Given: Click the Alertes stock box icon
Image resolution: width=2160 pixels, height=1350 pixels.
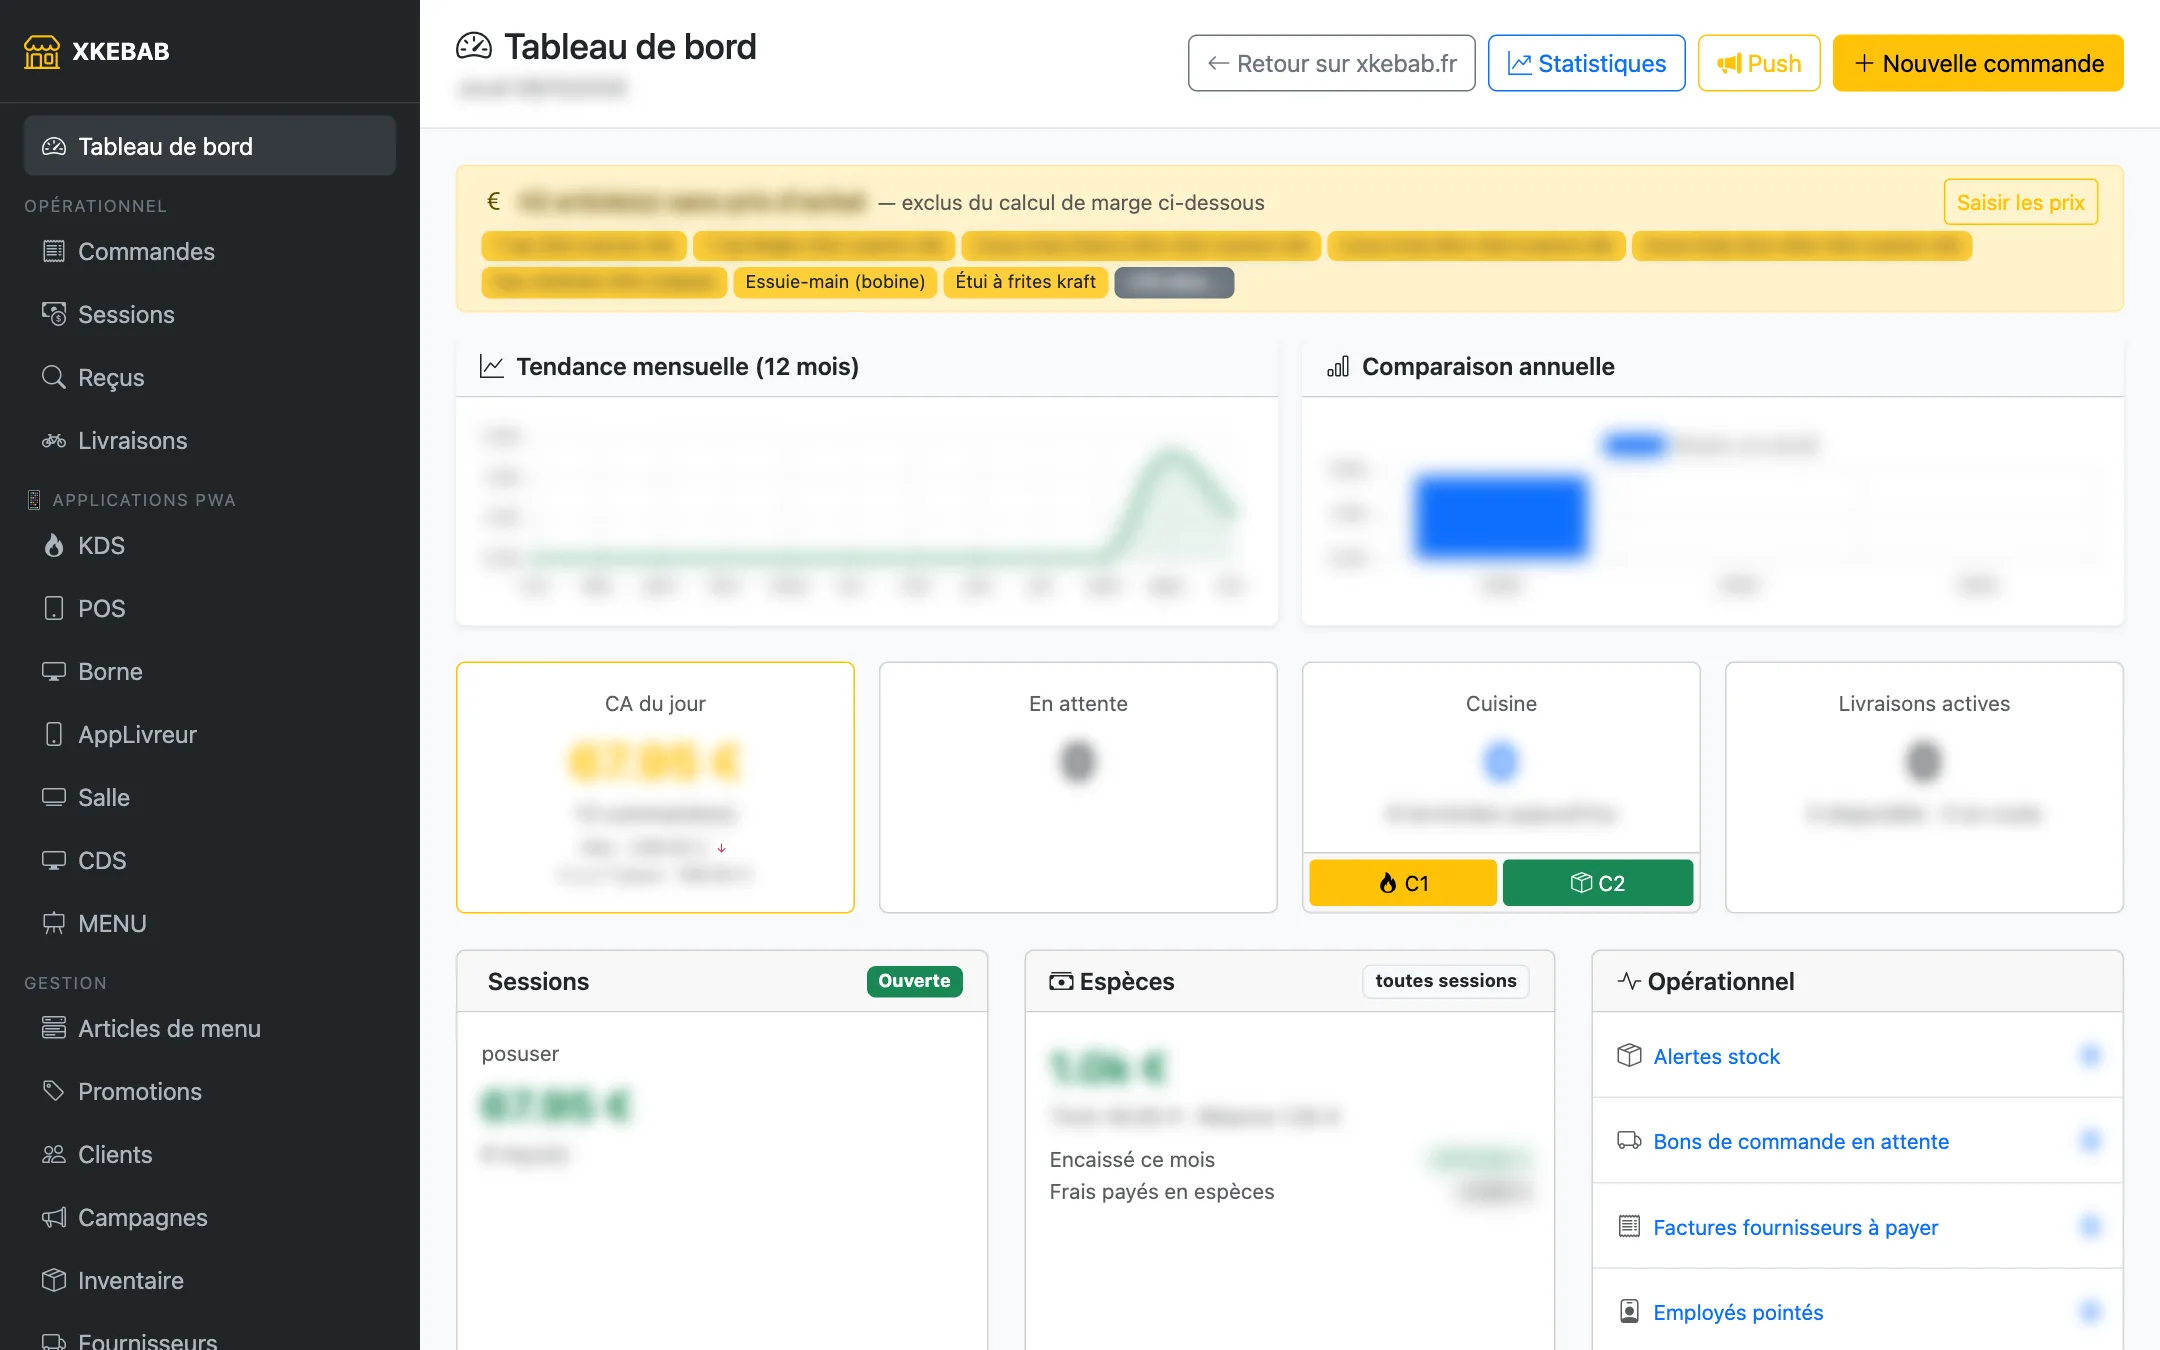Looking at the screenshot, I should click(x=1629, y=1056).
